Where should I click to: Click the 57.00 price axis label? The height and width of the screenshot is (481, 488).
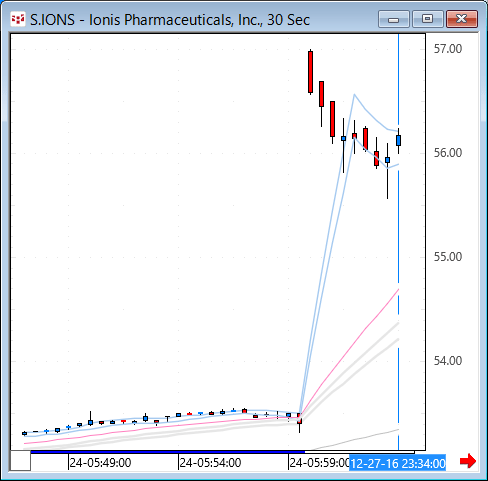pyautogui.click(x=448, y=49)
